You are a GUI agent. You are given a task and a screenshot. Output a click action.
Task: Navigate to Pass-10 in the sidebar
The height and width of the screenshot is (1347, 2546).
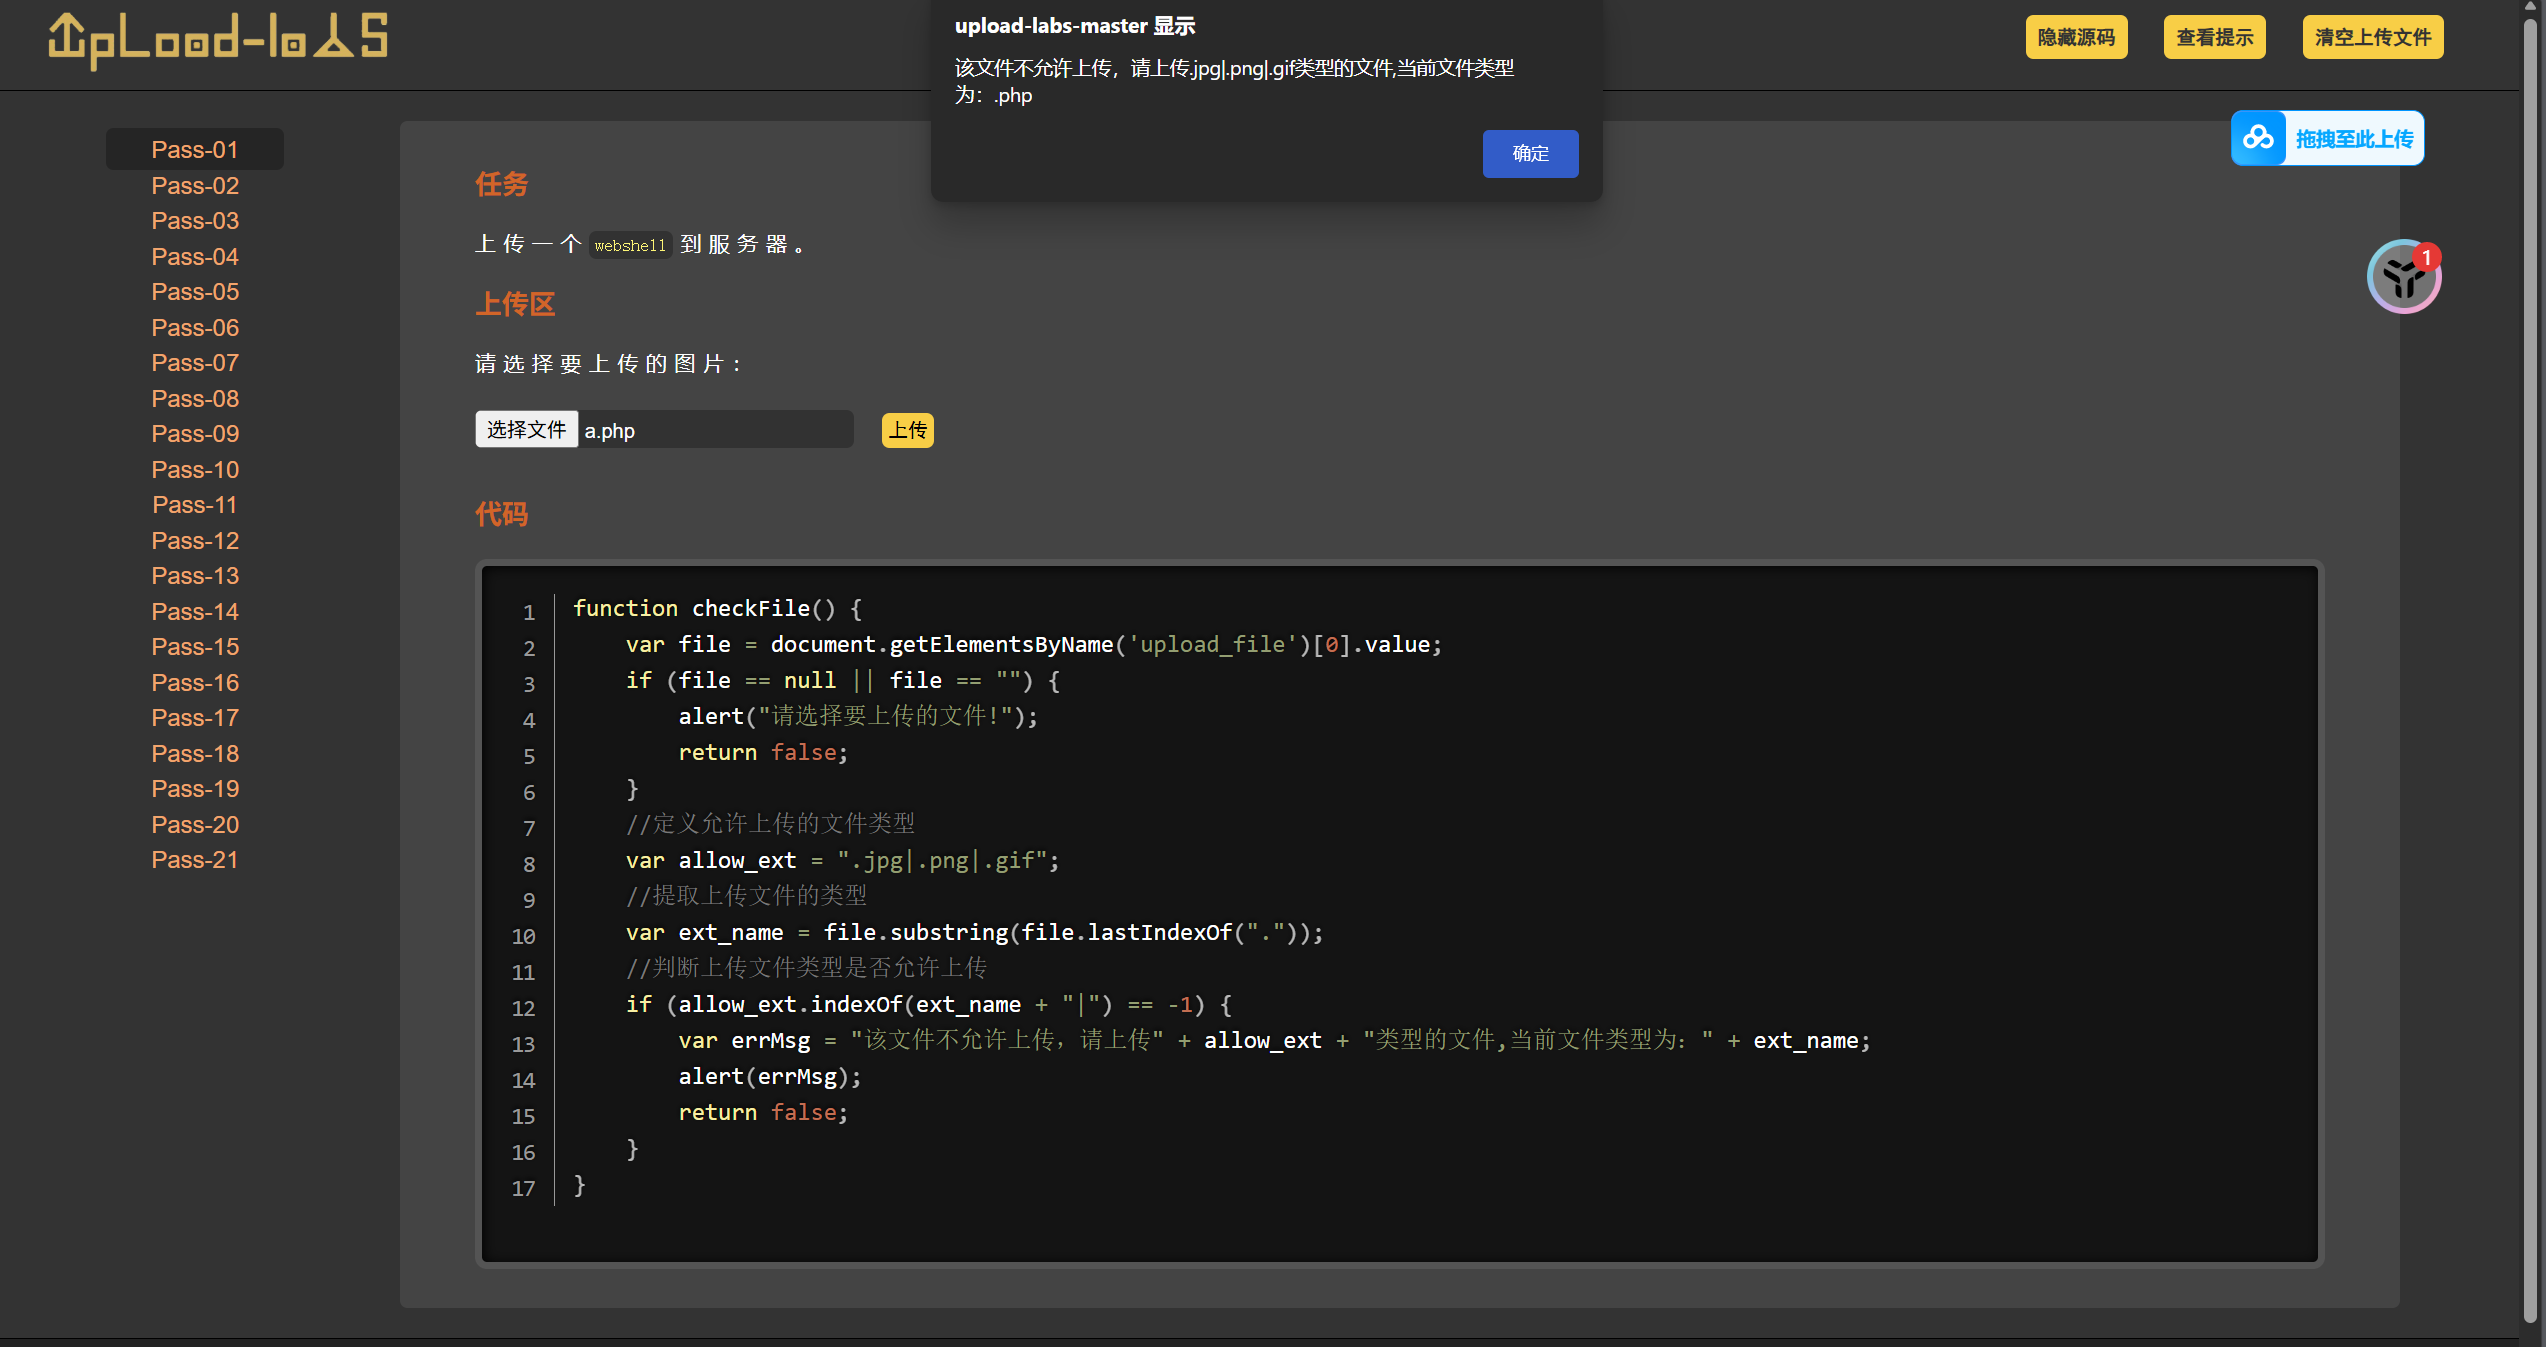pyautogui.click(x=195, y=470)
